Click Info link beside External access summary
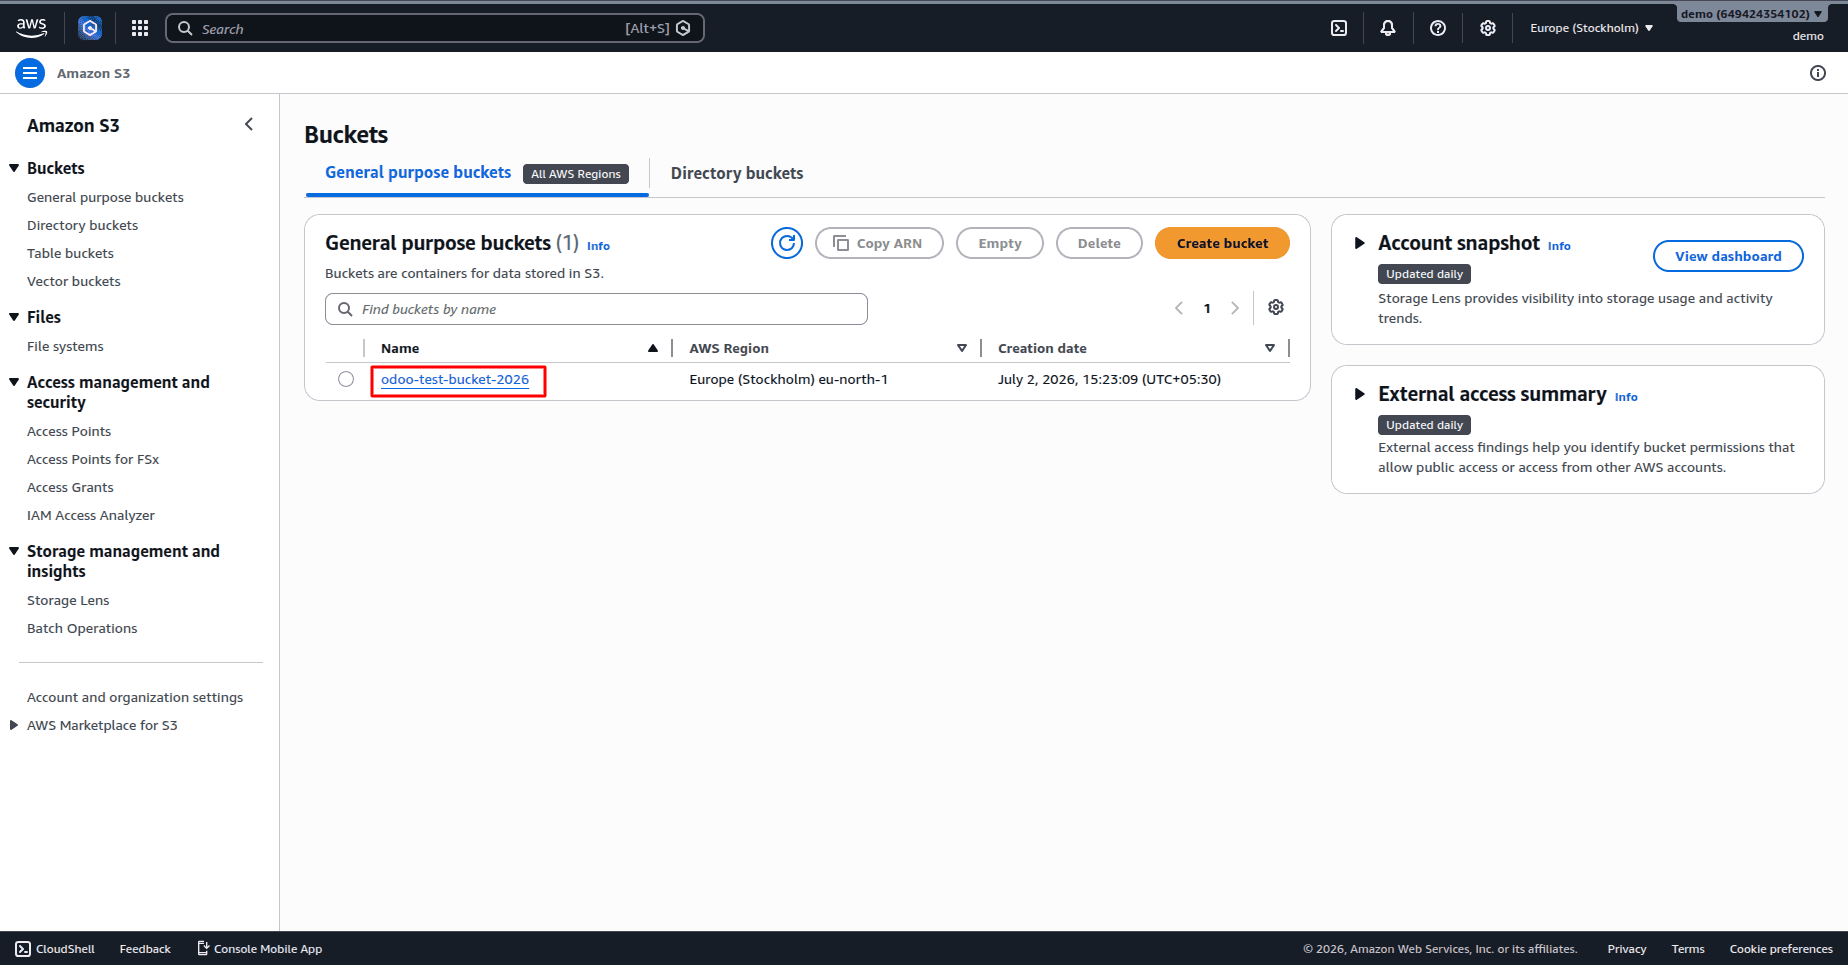The height and width of the screenshot is (965, 1848). click(x=1626, y=397)
